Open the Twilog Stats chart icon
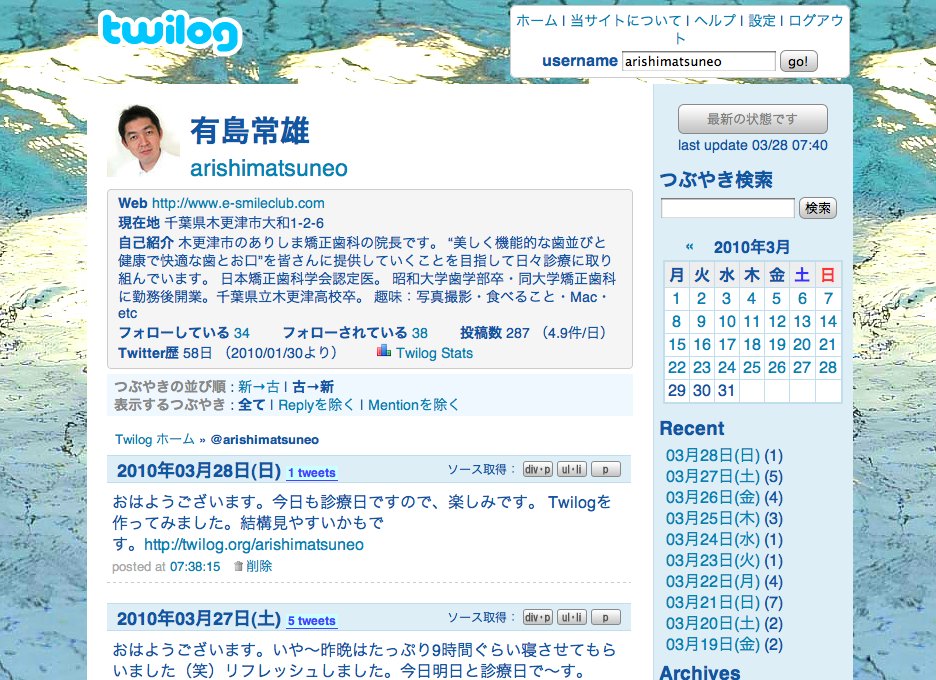936x680 pixels. [384, 351]
